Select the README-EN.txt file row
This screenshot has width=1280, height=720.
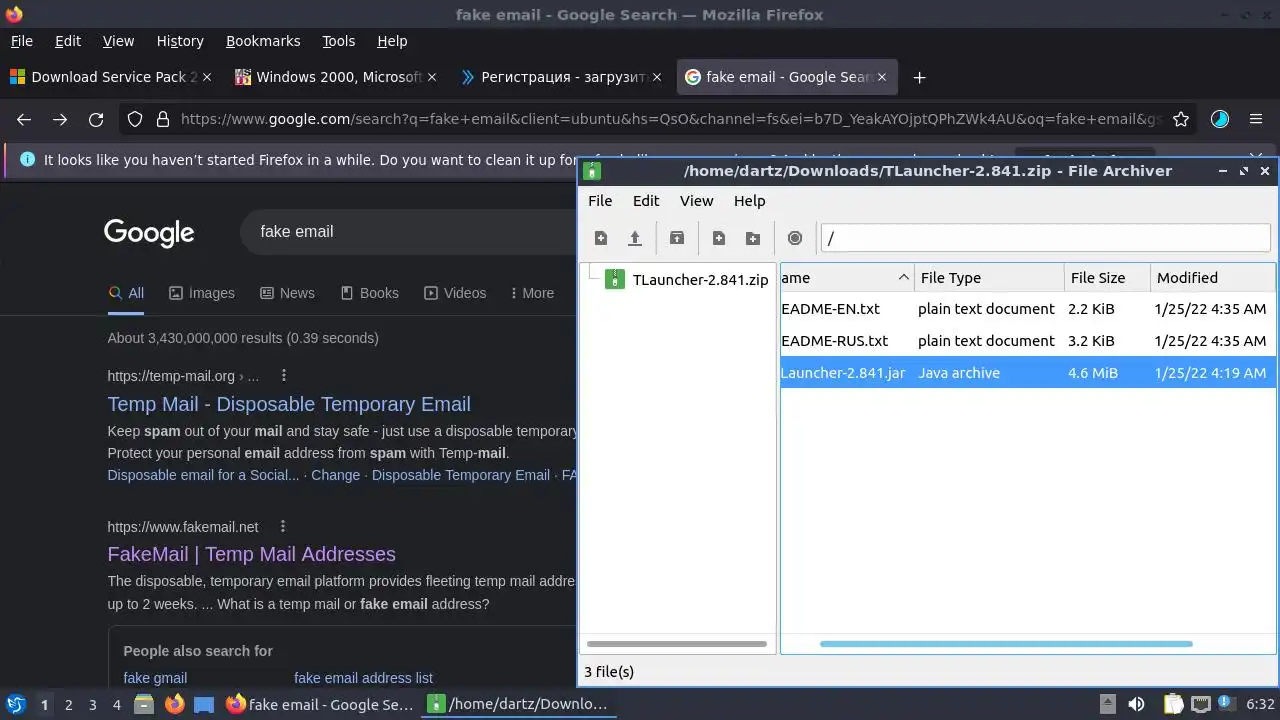(1027, 309)
